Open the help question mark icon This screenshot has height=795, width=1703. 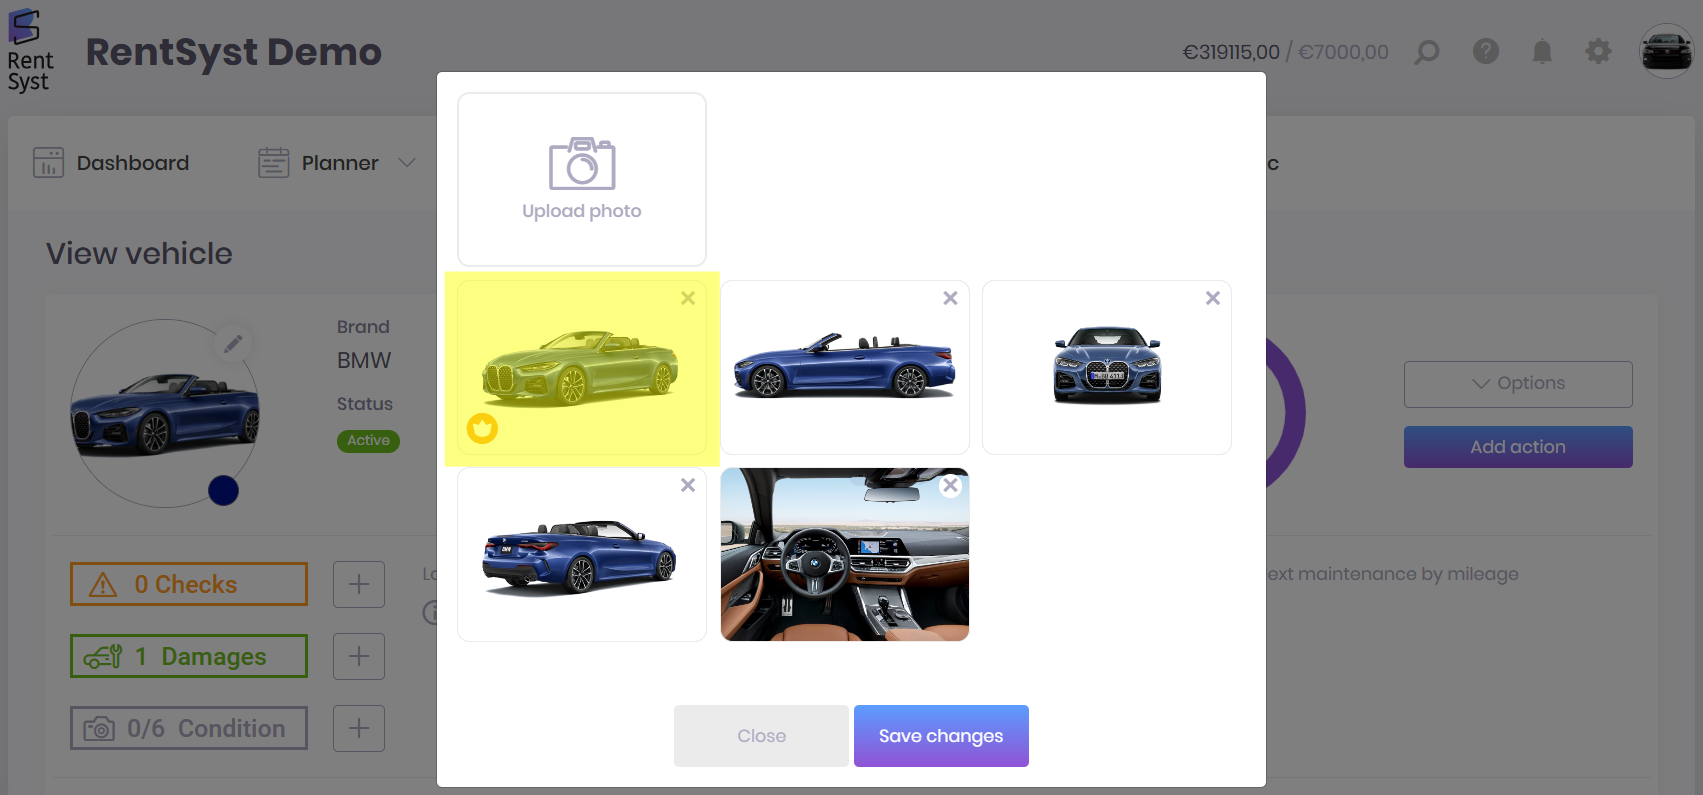coord(1485,51)
